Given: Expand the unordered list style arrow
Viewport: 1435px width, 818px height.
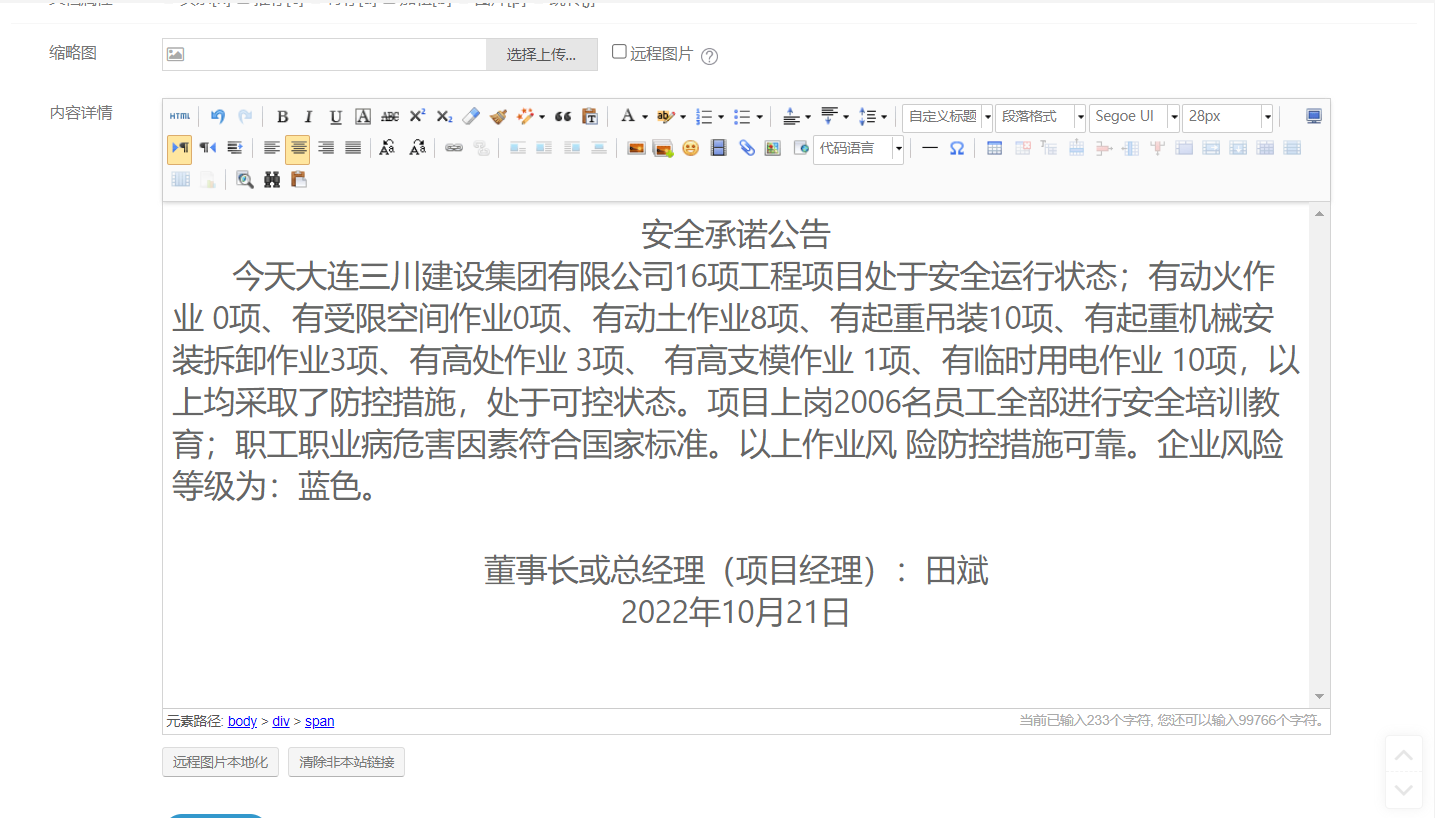Looking at the screenshot, I should click(x=759, y=117).
